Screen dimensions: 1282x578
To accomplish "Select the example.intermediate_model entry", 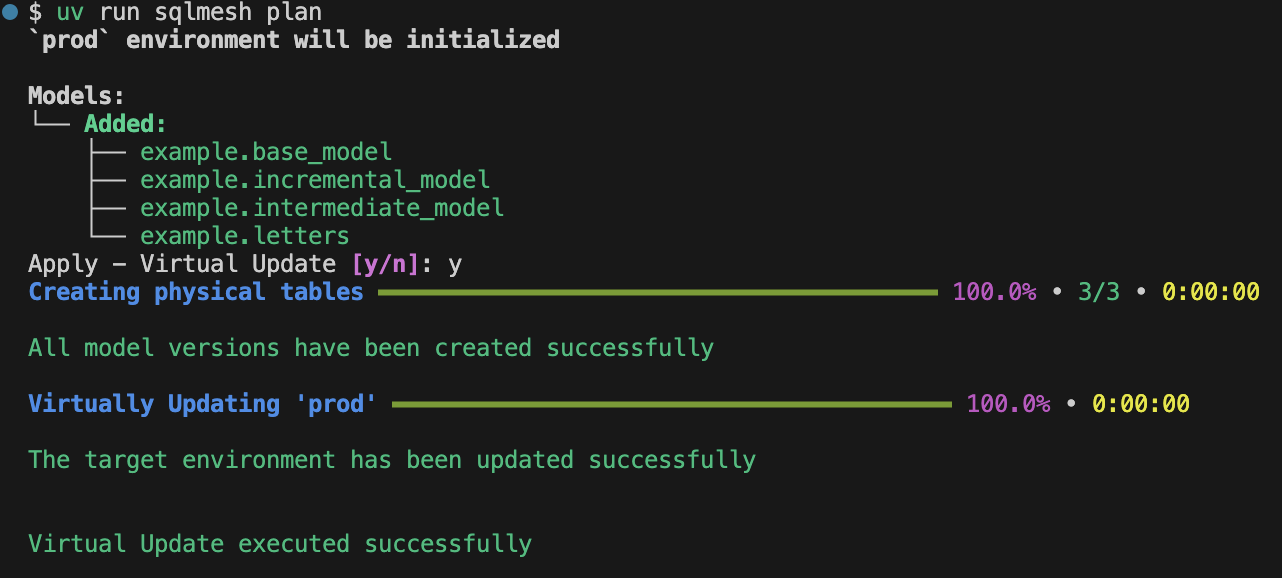I will [322, 208].
